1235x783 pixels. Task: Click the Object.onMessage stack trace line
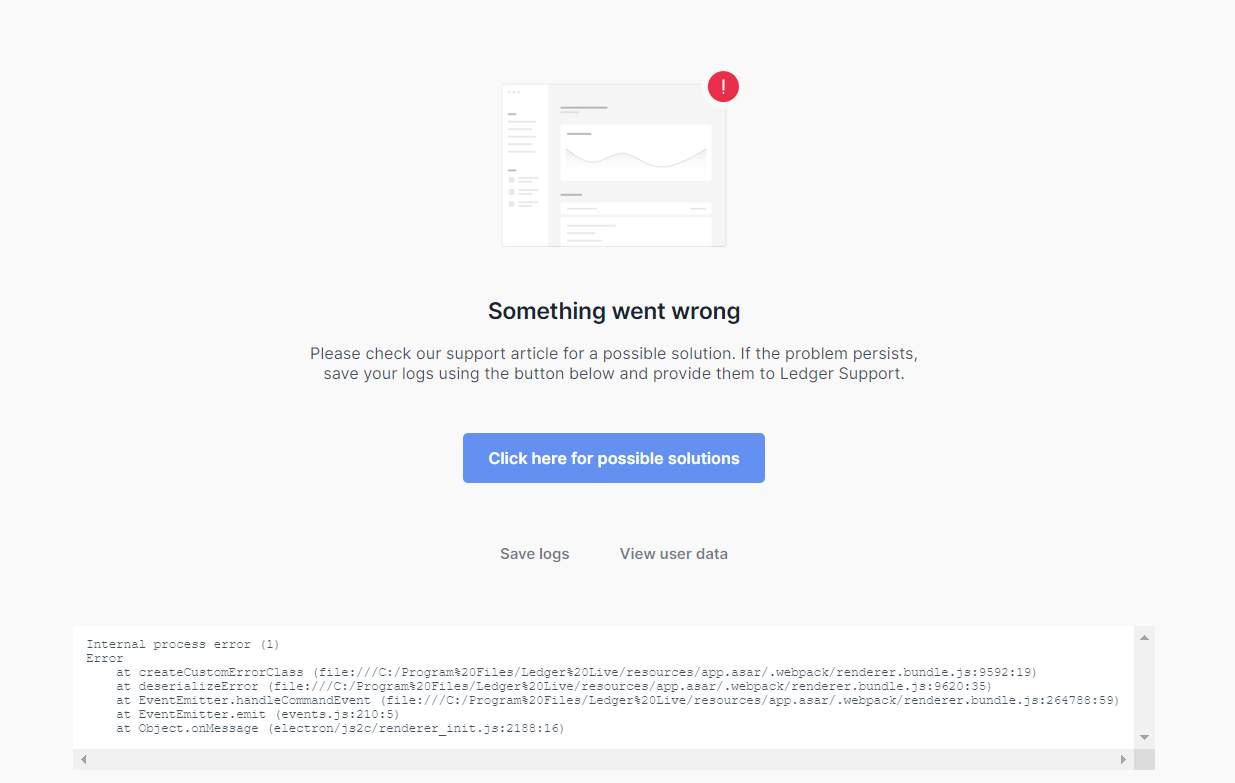340,728
